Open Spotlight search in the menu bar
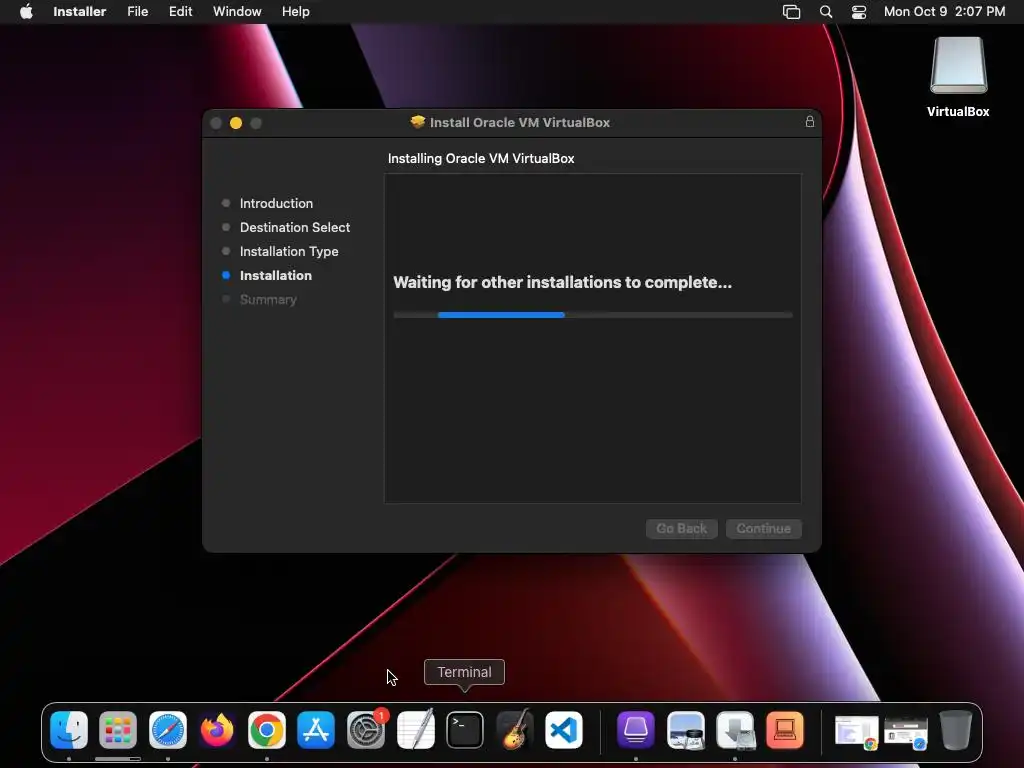This screenshot has height=768, width=1024. (826, 12)
